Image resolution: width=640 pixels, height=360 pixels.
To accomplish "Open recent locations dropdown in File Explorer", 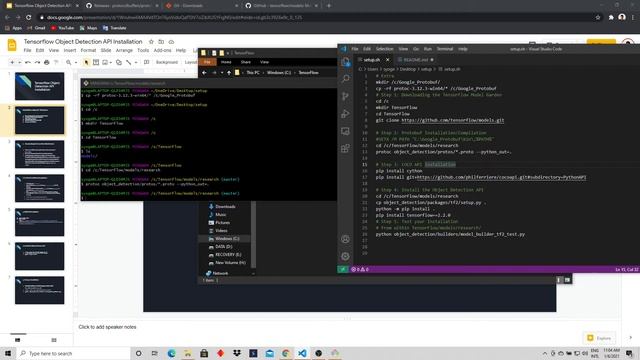I will [x=222, y=73].
